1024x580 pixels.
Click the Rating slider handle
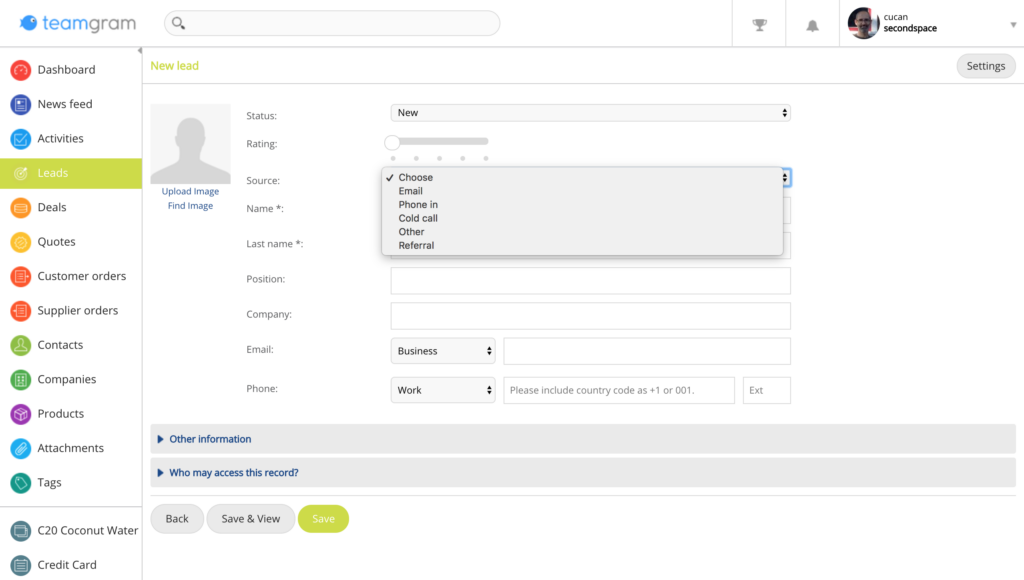(x=392, y=142)
